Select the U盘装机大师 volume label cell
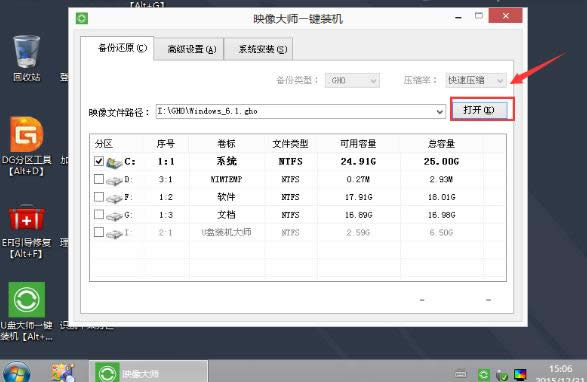The width and height of the screenshot is (587, 382). point(226,233)
